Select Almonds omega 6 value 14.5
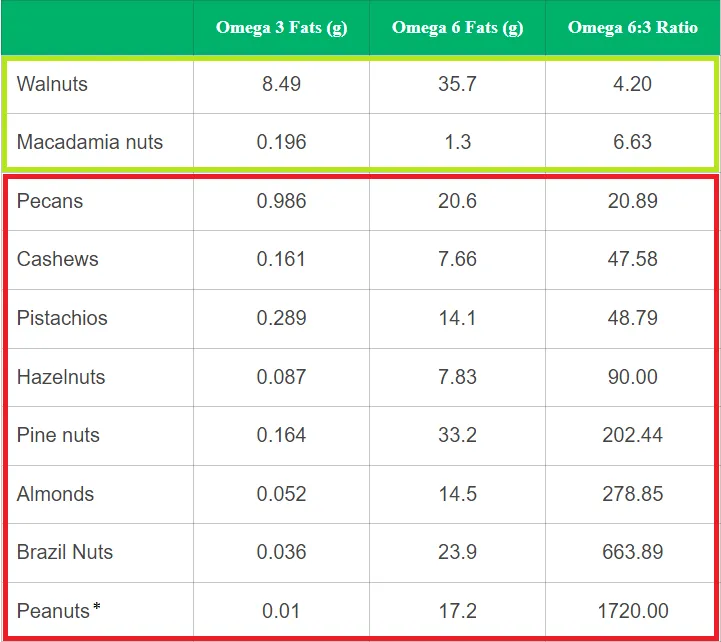 pos(457,494)
